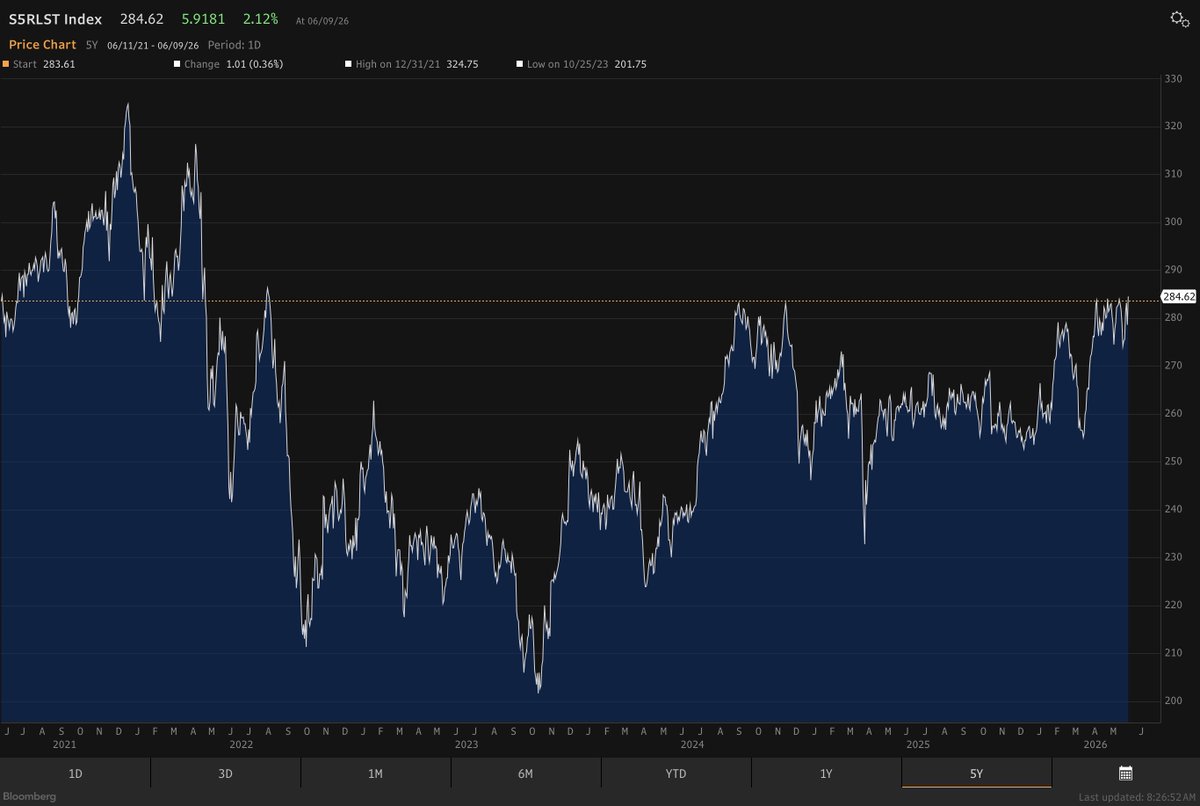Viewport: 1200px width, 806px height.
Task: Click the 200 y-axis label
Action: pyautogui.click(x=1174, y=701)
